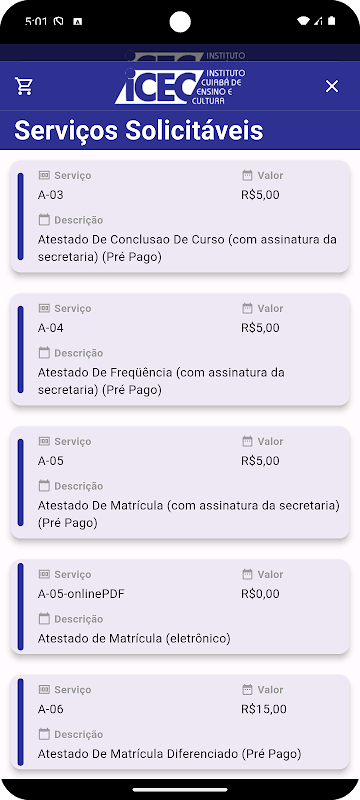
Task: Click the Descrição icon on A-04 card
Action: click(44, 353)
